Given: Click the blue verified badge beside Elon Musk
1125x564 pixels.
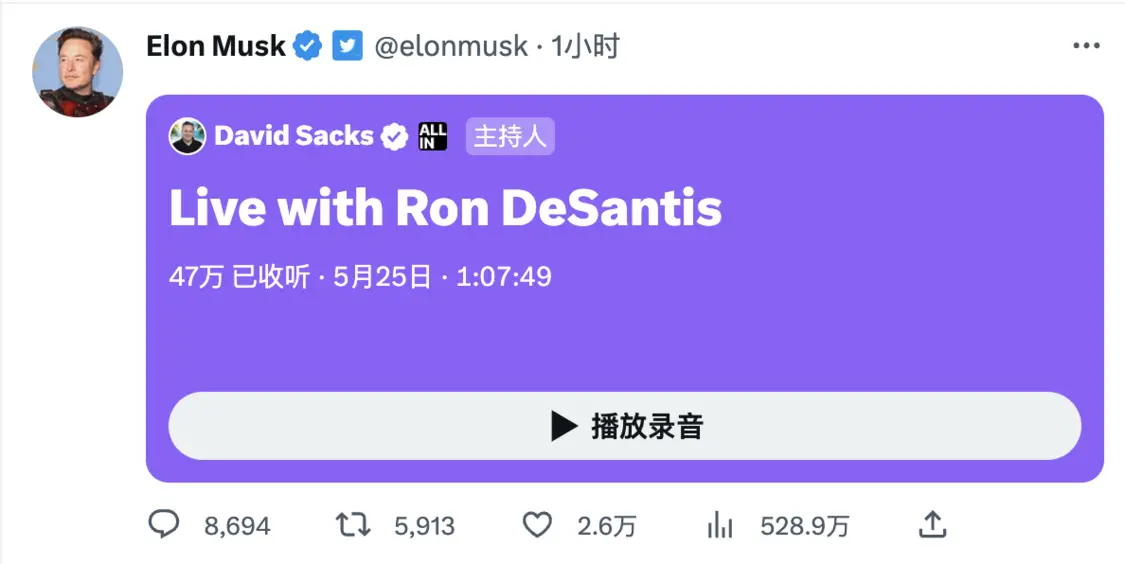Looking at the screenshot, I should [307, 46].
